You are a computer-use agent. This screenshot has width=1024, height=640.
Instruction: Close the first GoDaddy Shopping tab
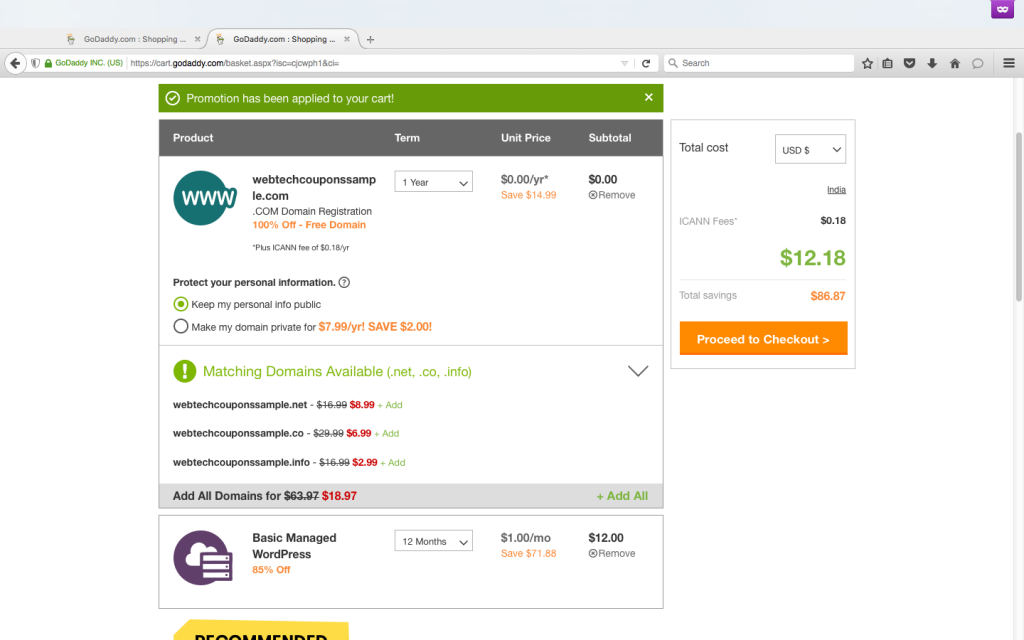pyautogui.click(x=197, y=39)
